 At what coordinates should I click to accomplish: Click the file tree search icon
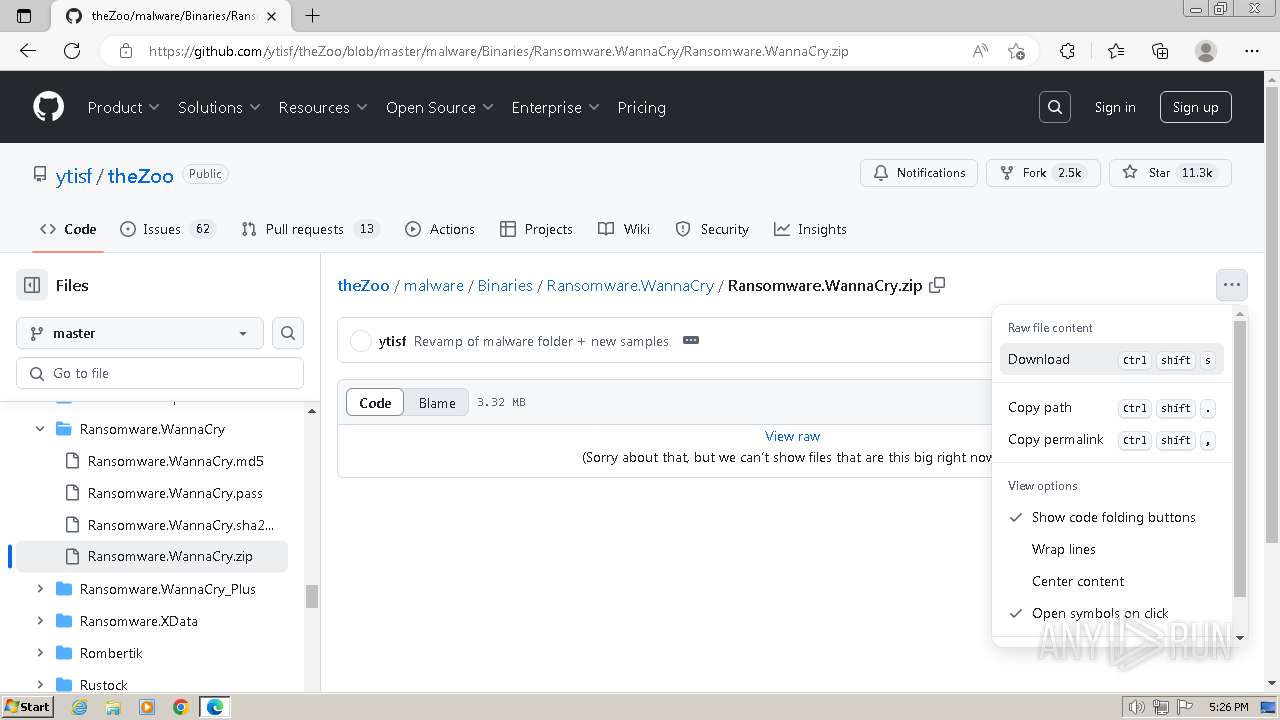click(288, 333)
